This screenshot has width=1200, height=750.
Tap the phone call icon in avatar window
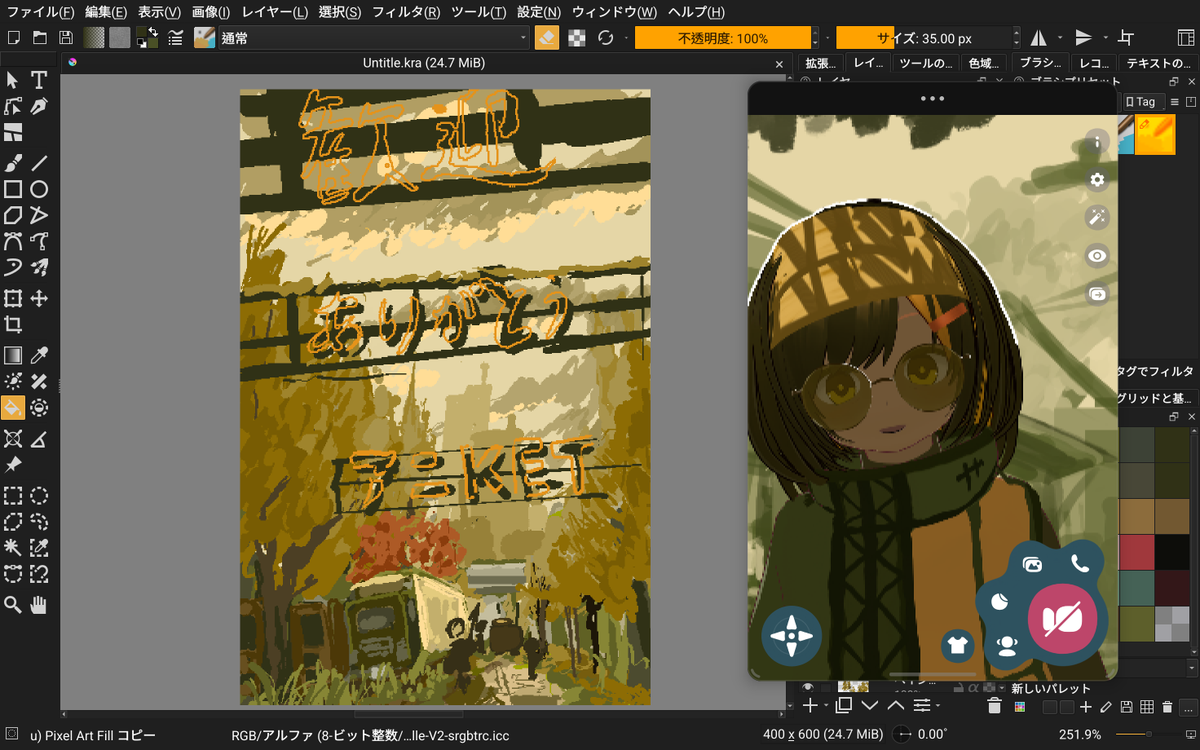[x=1080, y=564]
